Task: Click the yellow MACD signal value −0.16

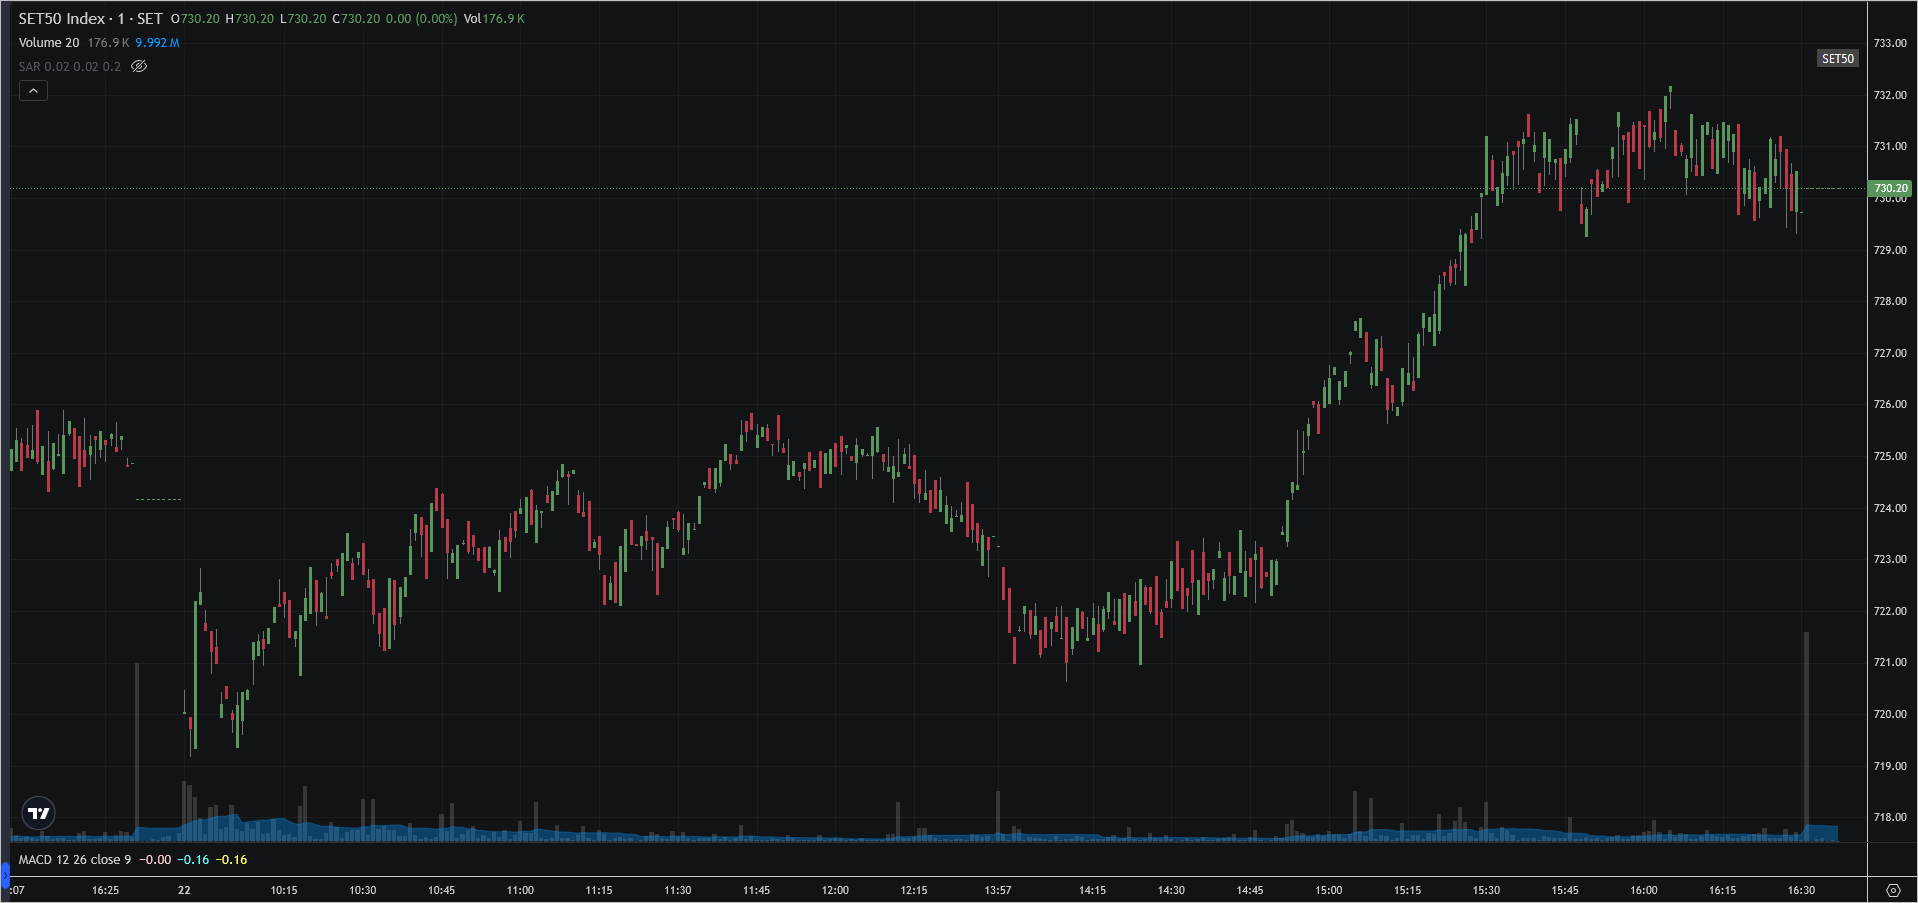Action: click(232, 860)
